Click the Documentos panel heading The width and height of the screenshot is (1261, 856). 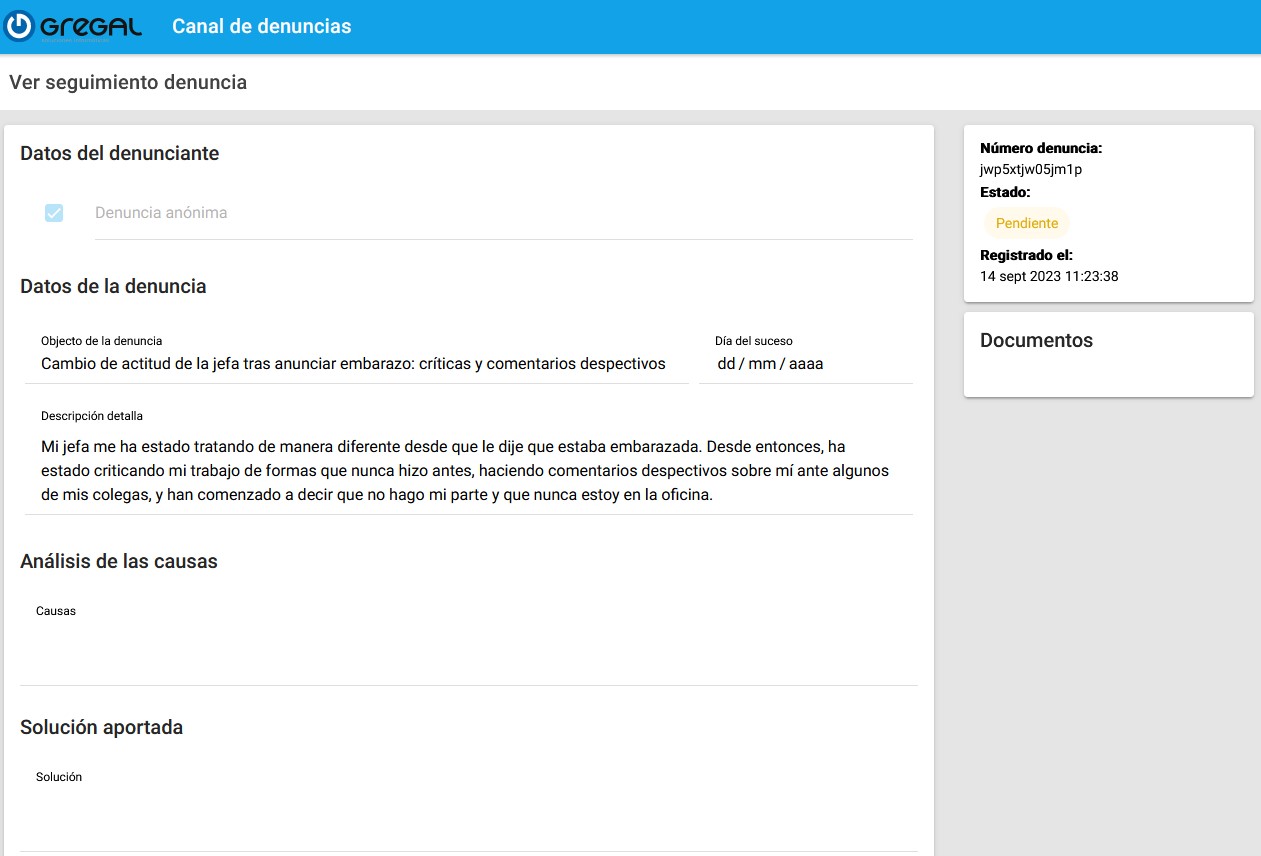1036,340
